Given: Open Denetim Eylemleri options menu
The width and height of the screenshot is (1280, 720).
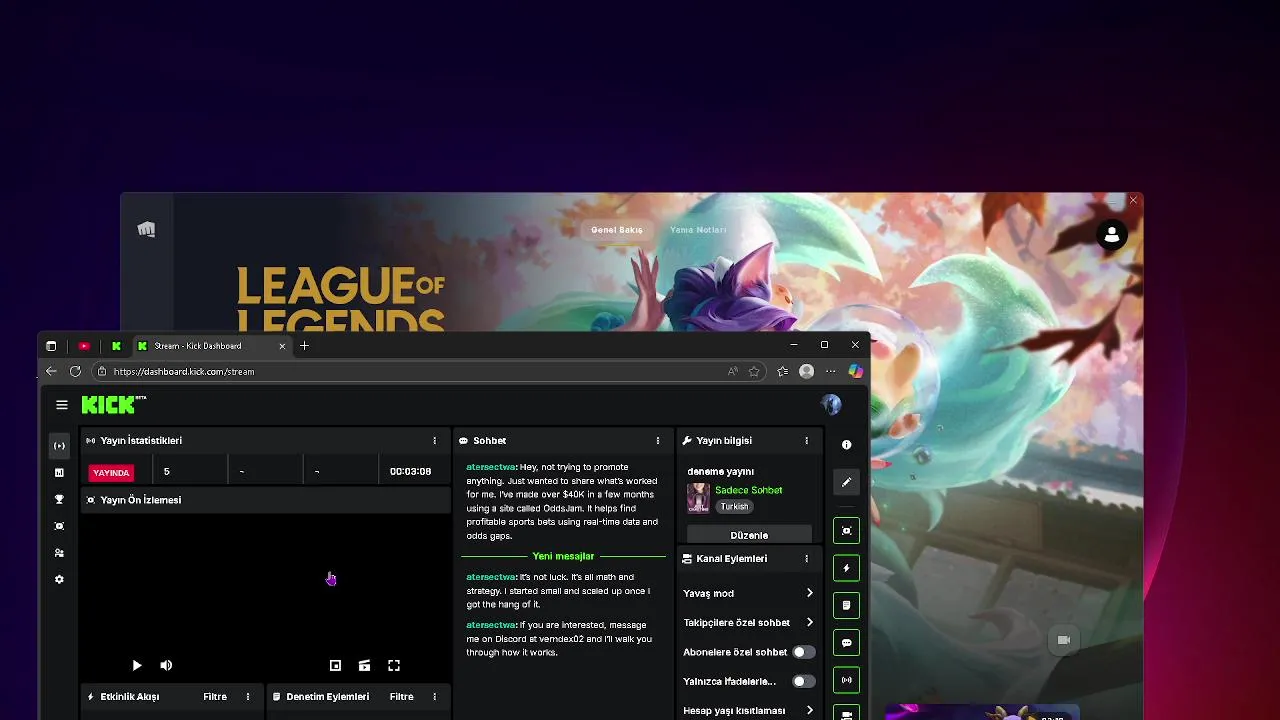Looking at the screenshot, I should 434,696.
